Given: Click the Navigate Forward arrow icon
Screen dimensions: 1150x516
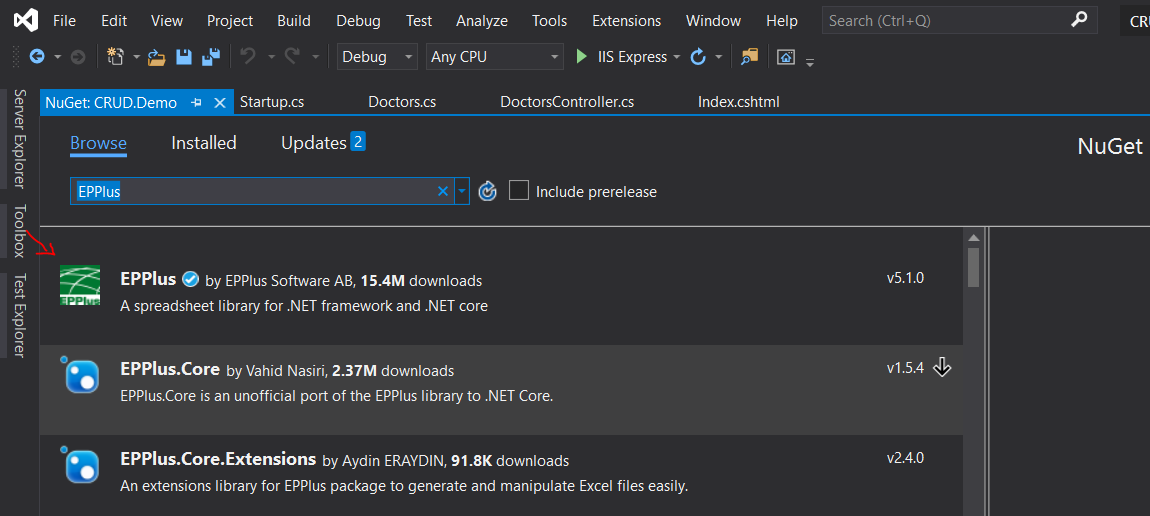Looking at the screenshot, I should (78, 56).
